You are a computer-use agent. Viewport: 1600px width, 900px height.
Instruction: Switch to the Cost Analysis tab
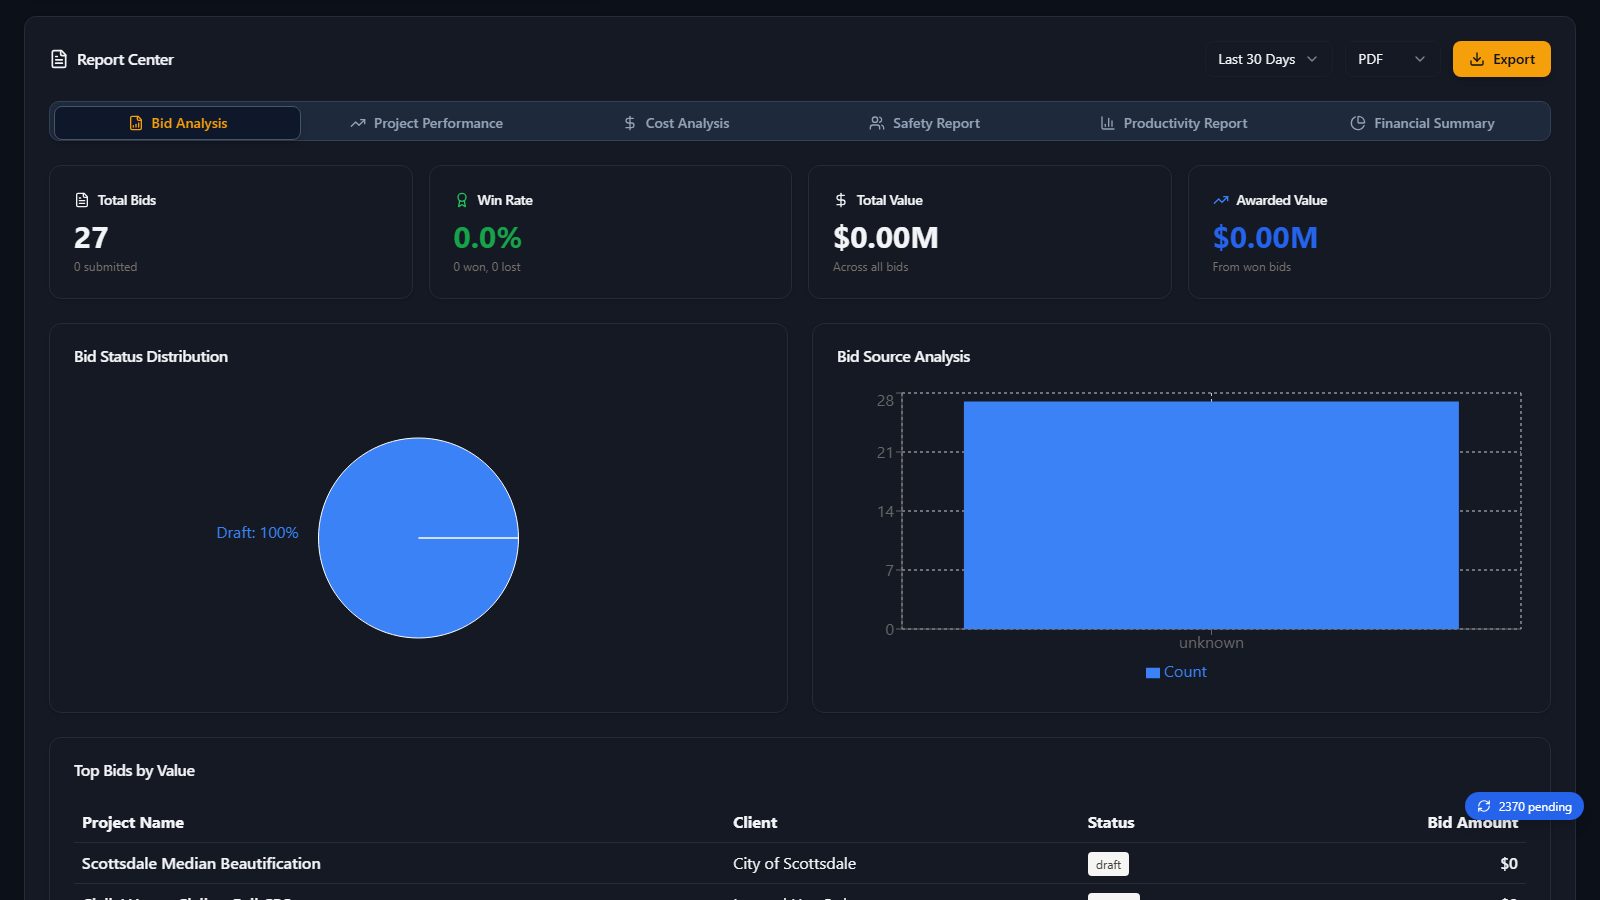pyautogui.click(x=676, y=123)
